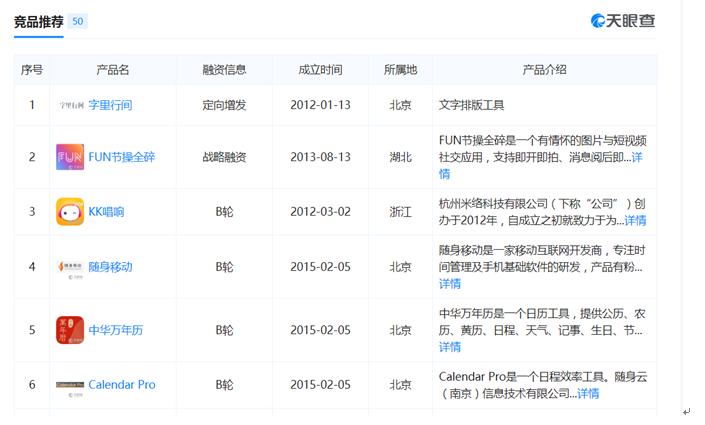Screen dimensions: 705x425
Task: Select date cell in Calendar Pro row
Action: [x=320, y=385]
